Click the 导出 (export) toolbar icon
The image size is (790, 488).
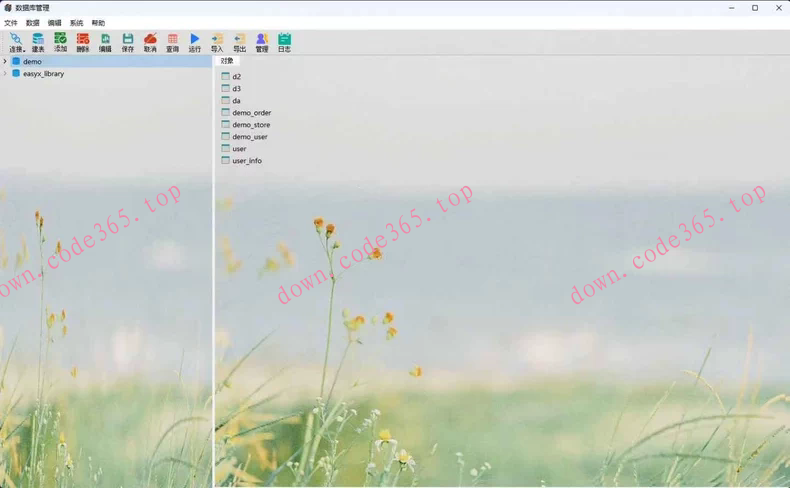240,43
